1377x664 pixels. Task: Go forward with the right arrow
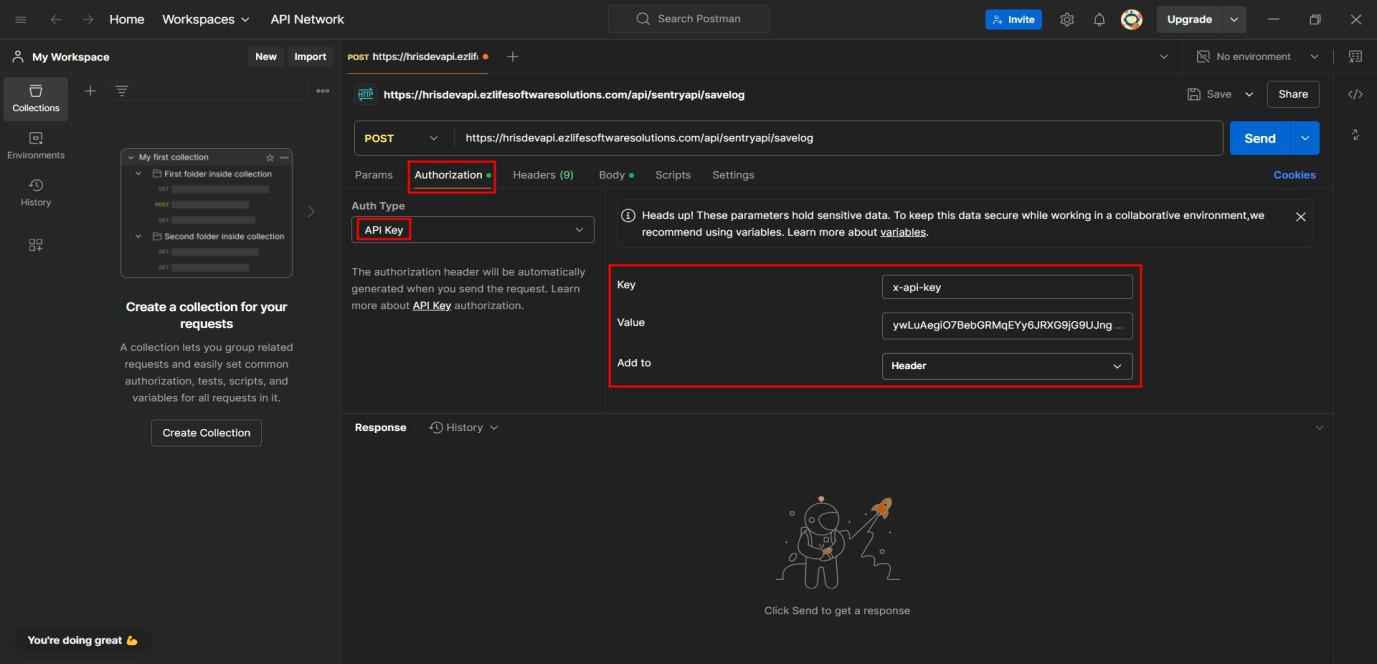click(x=88, y=19)
